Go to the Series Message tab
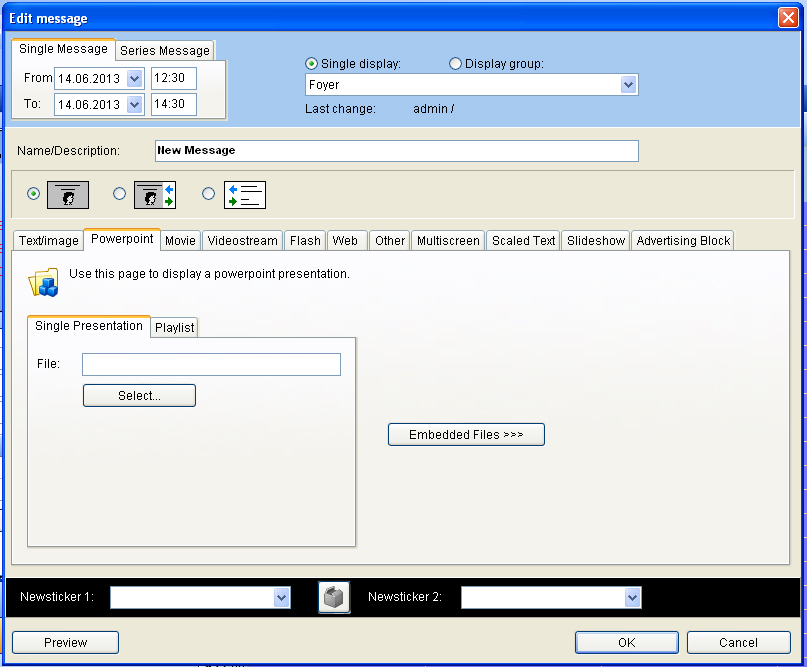 (165, 51)
